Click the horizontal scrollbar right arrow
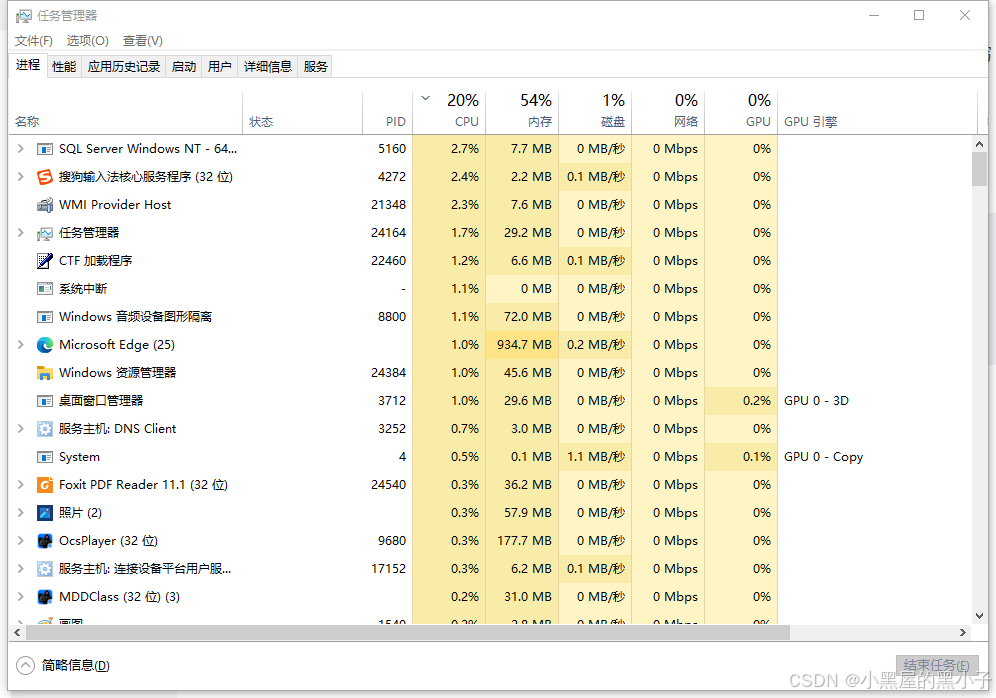 click(x=963, y=633)
